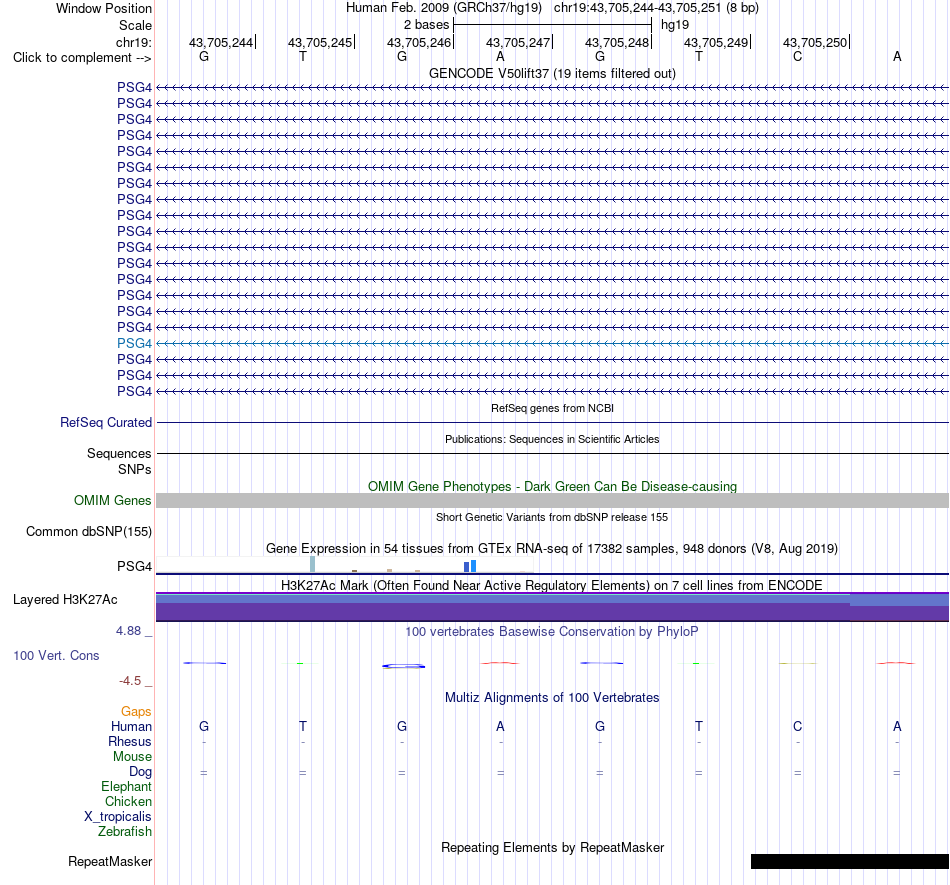Click the 'Dog' species label
950x885 pixels.
pyautogui.click(x=141, y=771)
